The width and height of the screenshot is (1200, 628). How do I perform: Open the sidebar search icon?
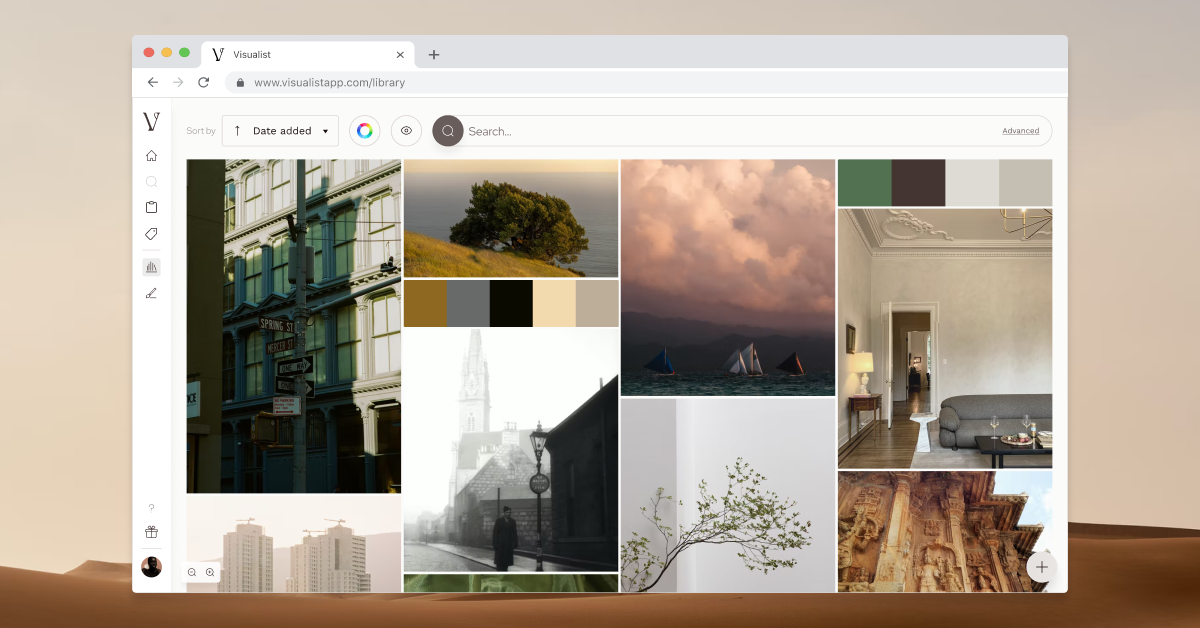(151, 181)
